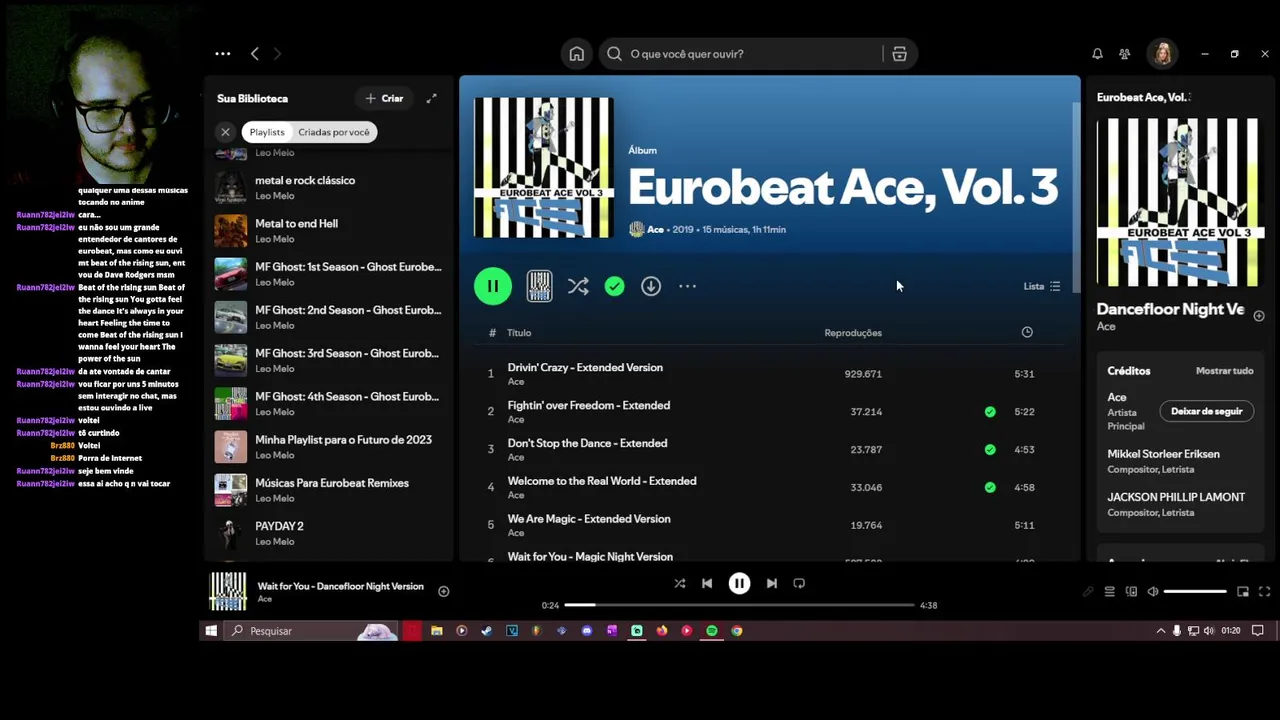Open MF Ghost: 3rd Season playlist

(x=330, y=360)
